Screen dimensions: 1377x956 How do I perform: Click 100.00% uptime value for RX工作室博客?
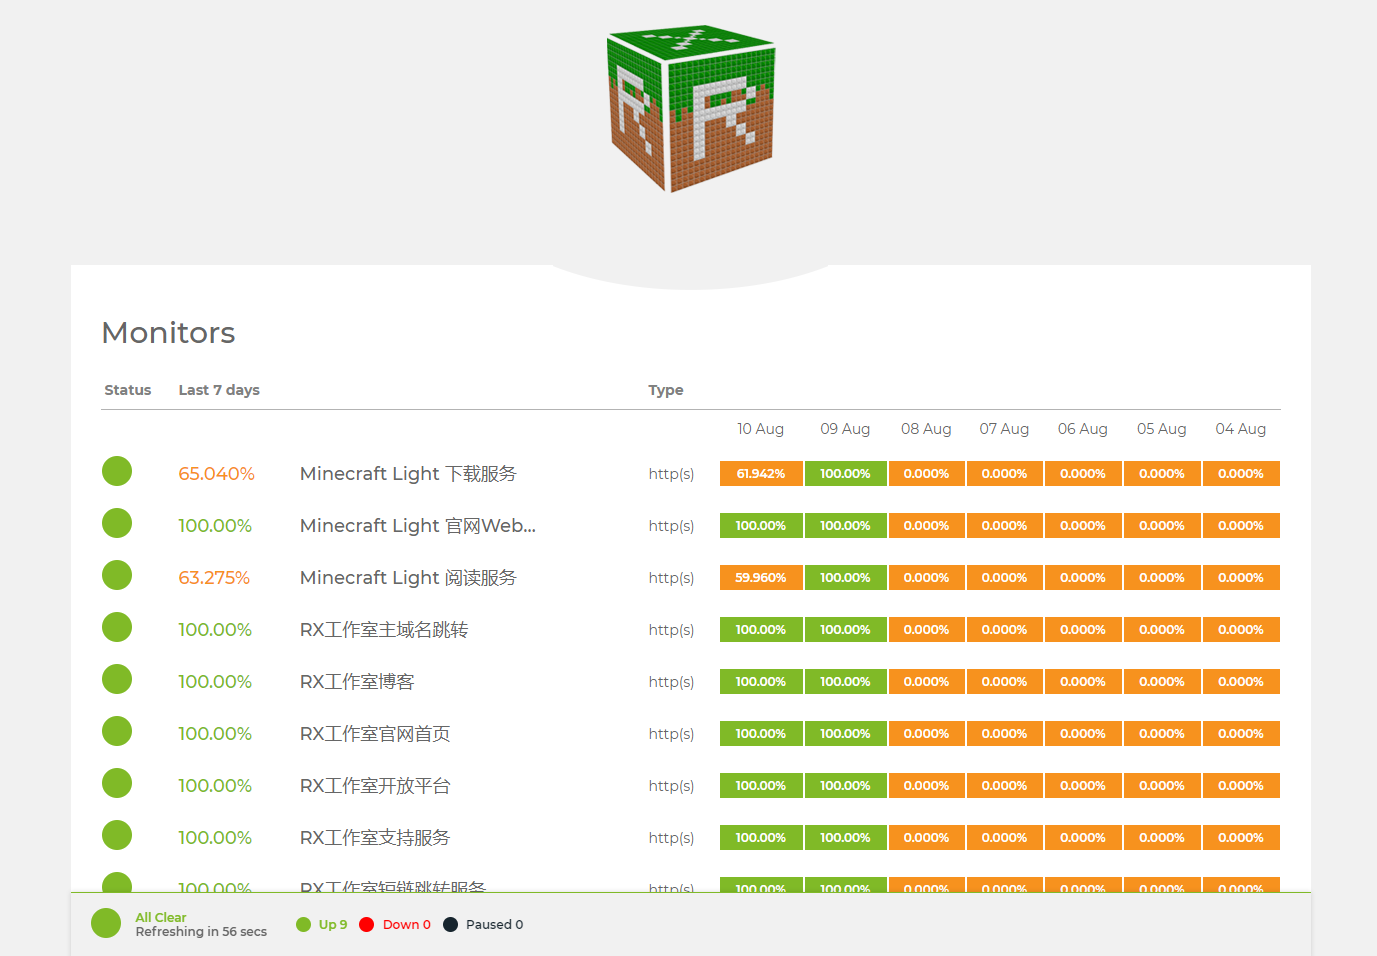[215, 682]
